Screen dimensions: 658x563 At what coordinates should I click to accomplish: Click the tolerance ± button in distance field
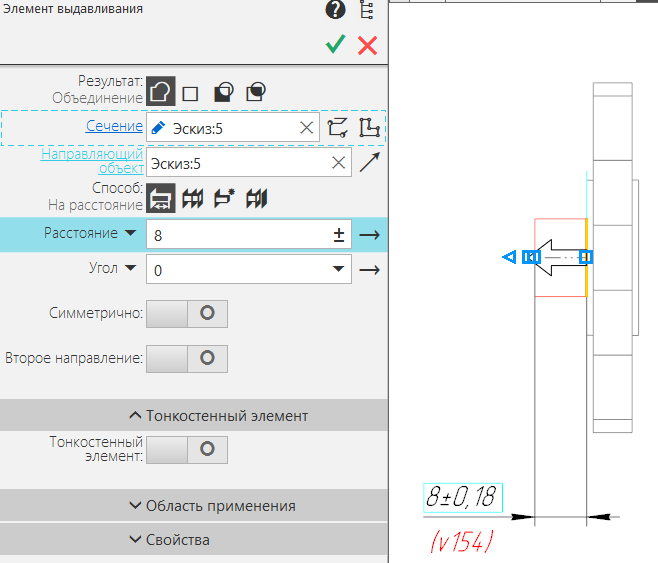[x=339, y=235]
